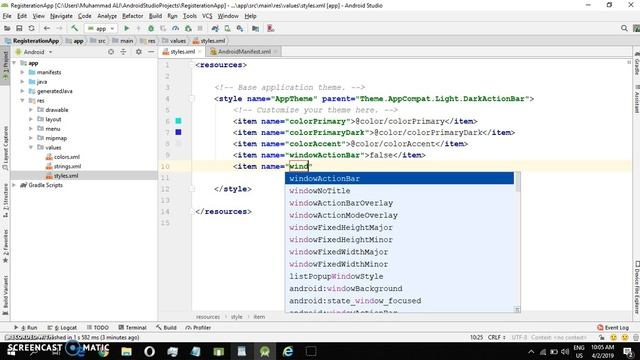Image resolution: width=640 pixels, height=360 pixels.
Task: Open the profiler gauge toolbar icon
Action: coord(176,29)
